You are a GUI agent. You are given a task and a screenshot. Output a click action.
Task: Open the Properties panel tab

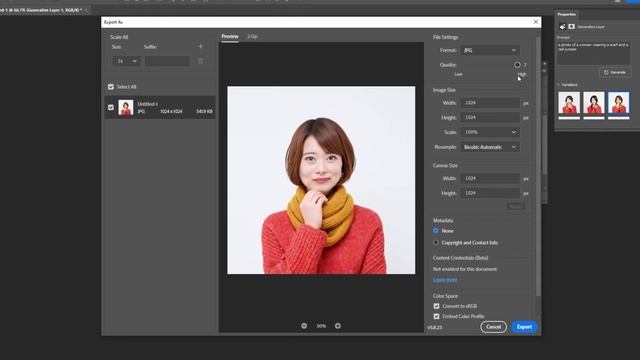point(567,14)
